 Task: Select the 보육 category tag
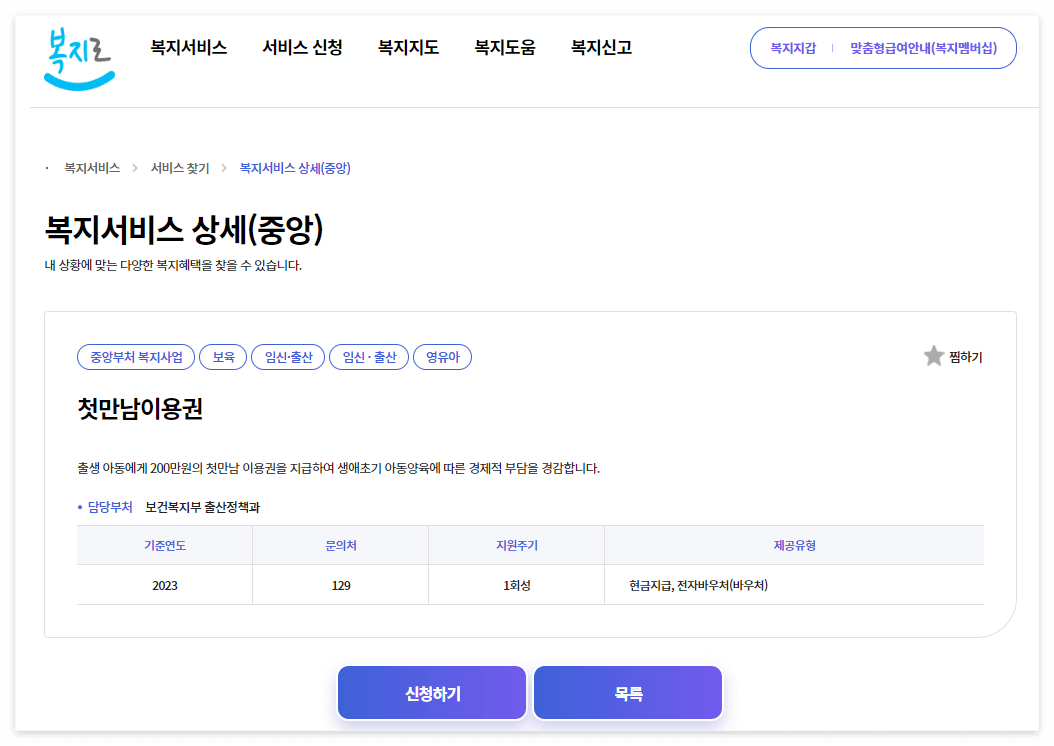[222, 357]
